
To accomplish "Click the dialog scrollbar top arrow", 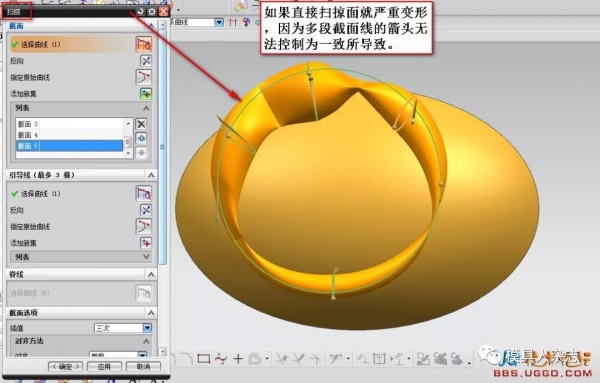I will [163, 24].
